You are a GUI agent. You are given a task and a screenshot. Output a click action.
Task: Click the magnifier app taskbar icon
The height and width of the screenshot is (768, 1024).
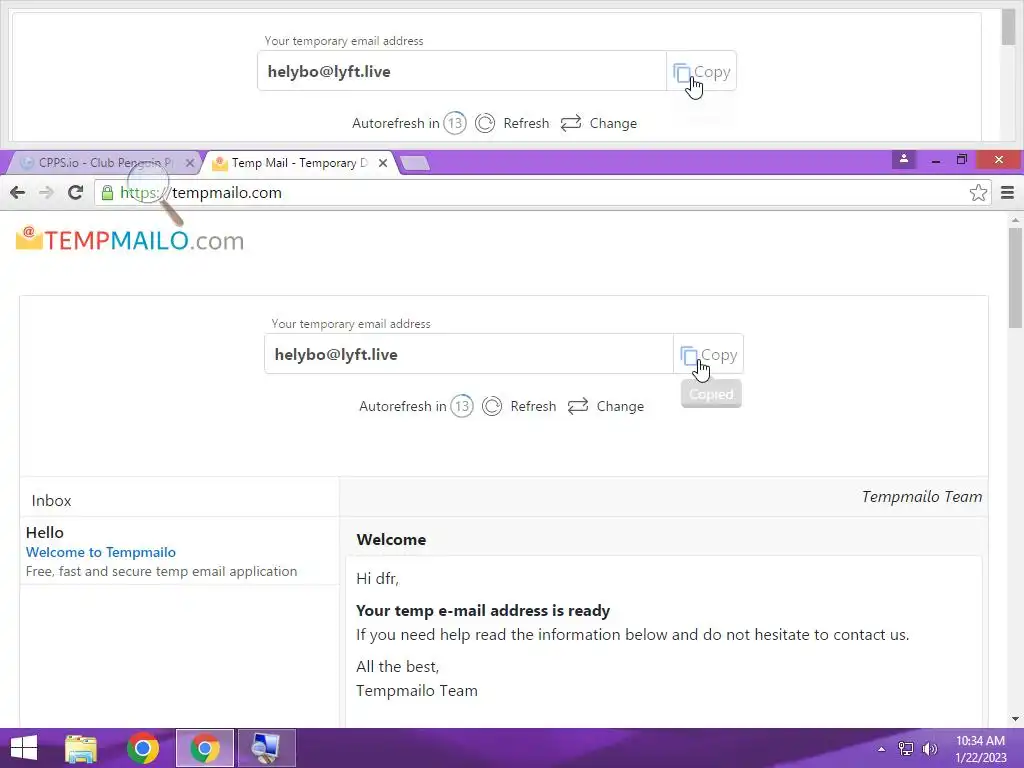(x=266, y=748)
